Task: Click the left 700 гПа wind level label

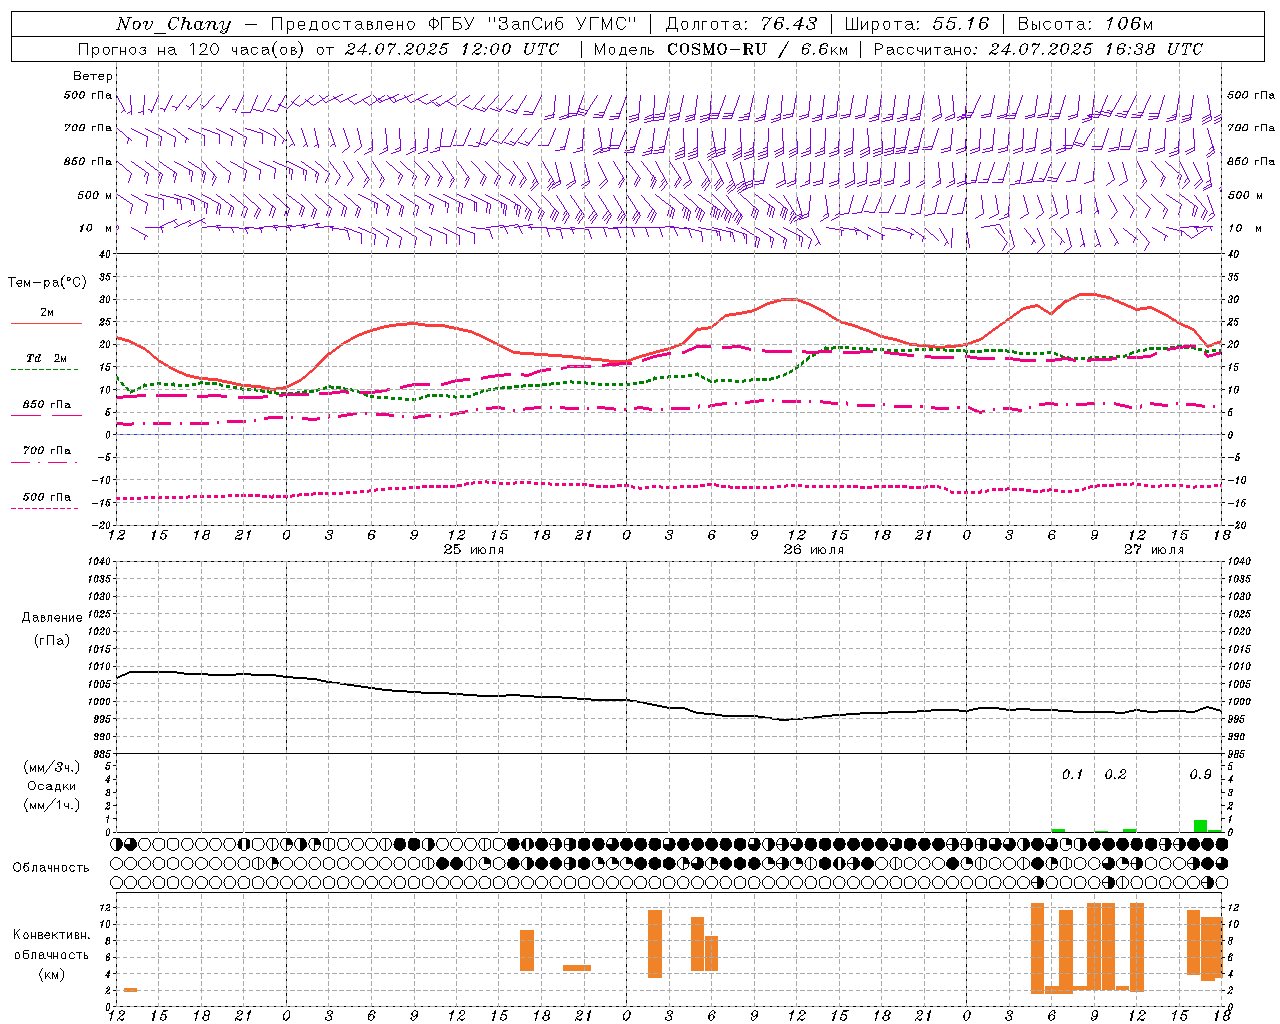Action: (88, 128)
